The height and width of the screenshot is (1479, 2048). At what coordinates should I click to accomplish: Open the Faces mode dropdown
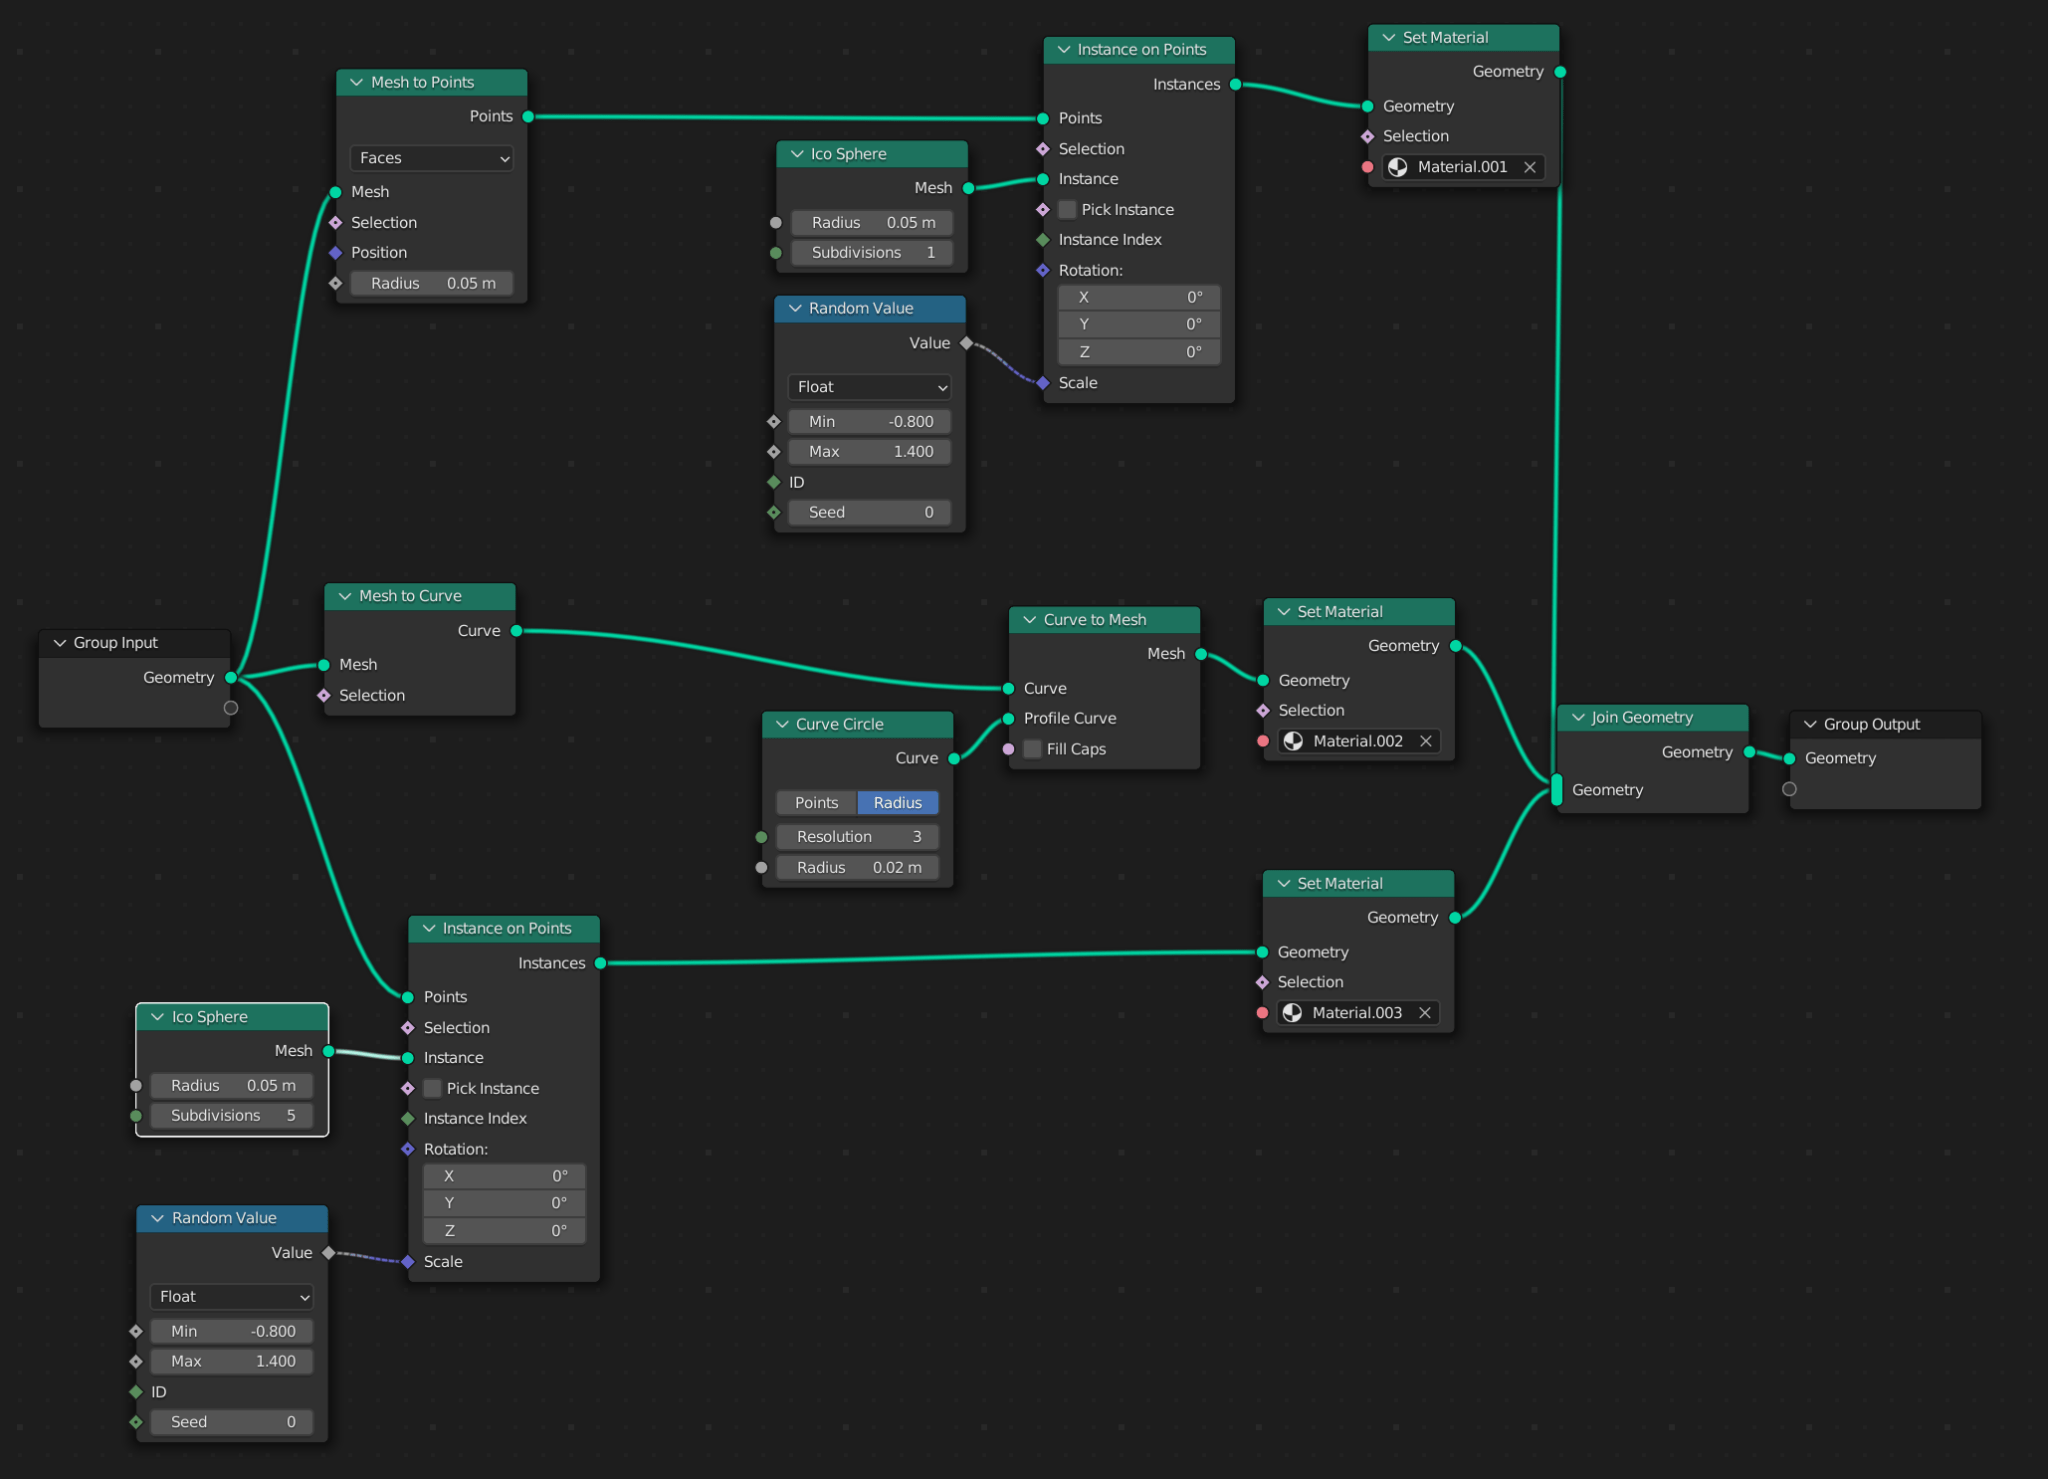coord(432,158)
